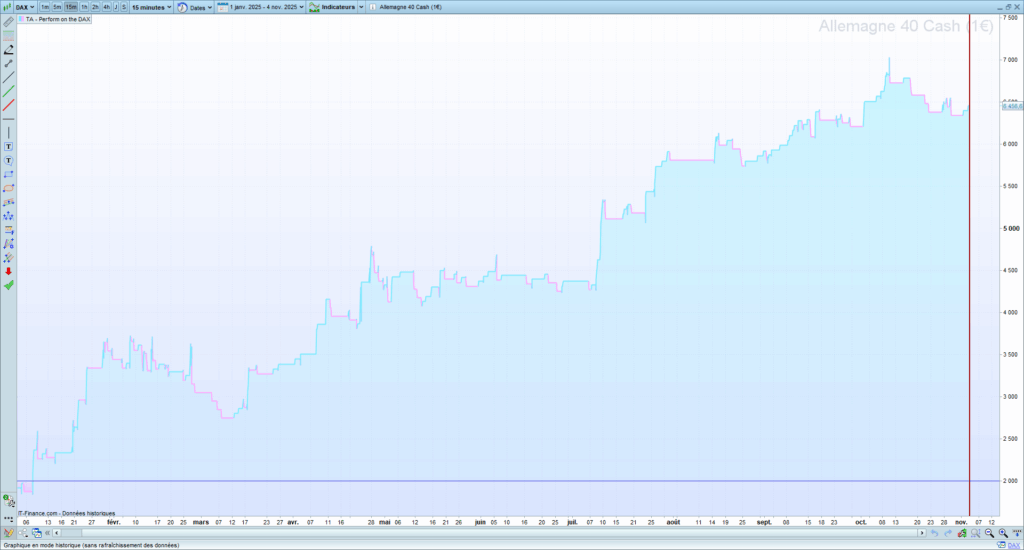This screenshot has width=1024, height=550.
Task: Open the DAX instrument dropdown
Action: [x=24, y=7]
